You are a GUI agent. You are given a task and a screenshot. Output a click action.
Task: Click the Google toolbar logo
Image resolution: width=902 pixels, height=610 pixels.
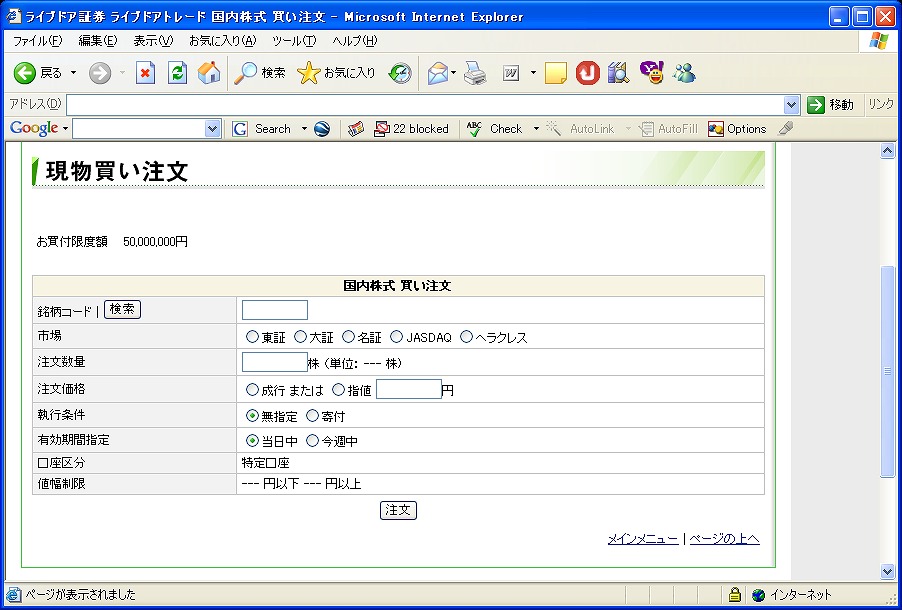pos(34,128)
